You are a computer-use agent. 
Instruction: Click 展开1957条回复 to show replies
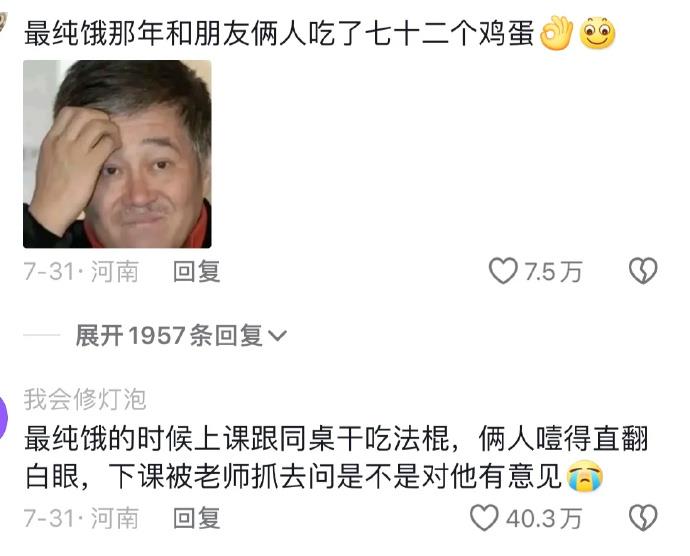[169, 335]
